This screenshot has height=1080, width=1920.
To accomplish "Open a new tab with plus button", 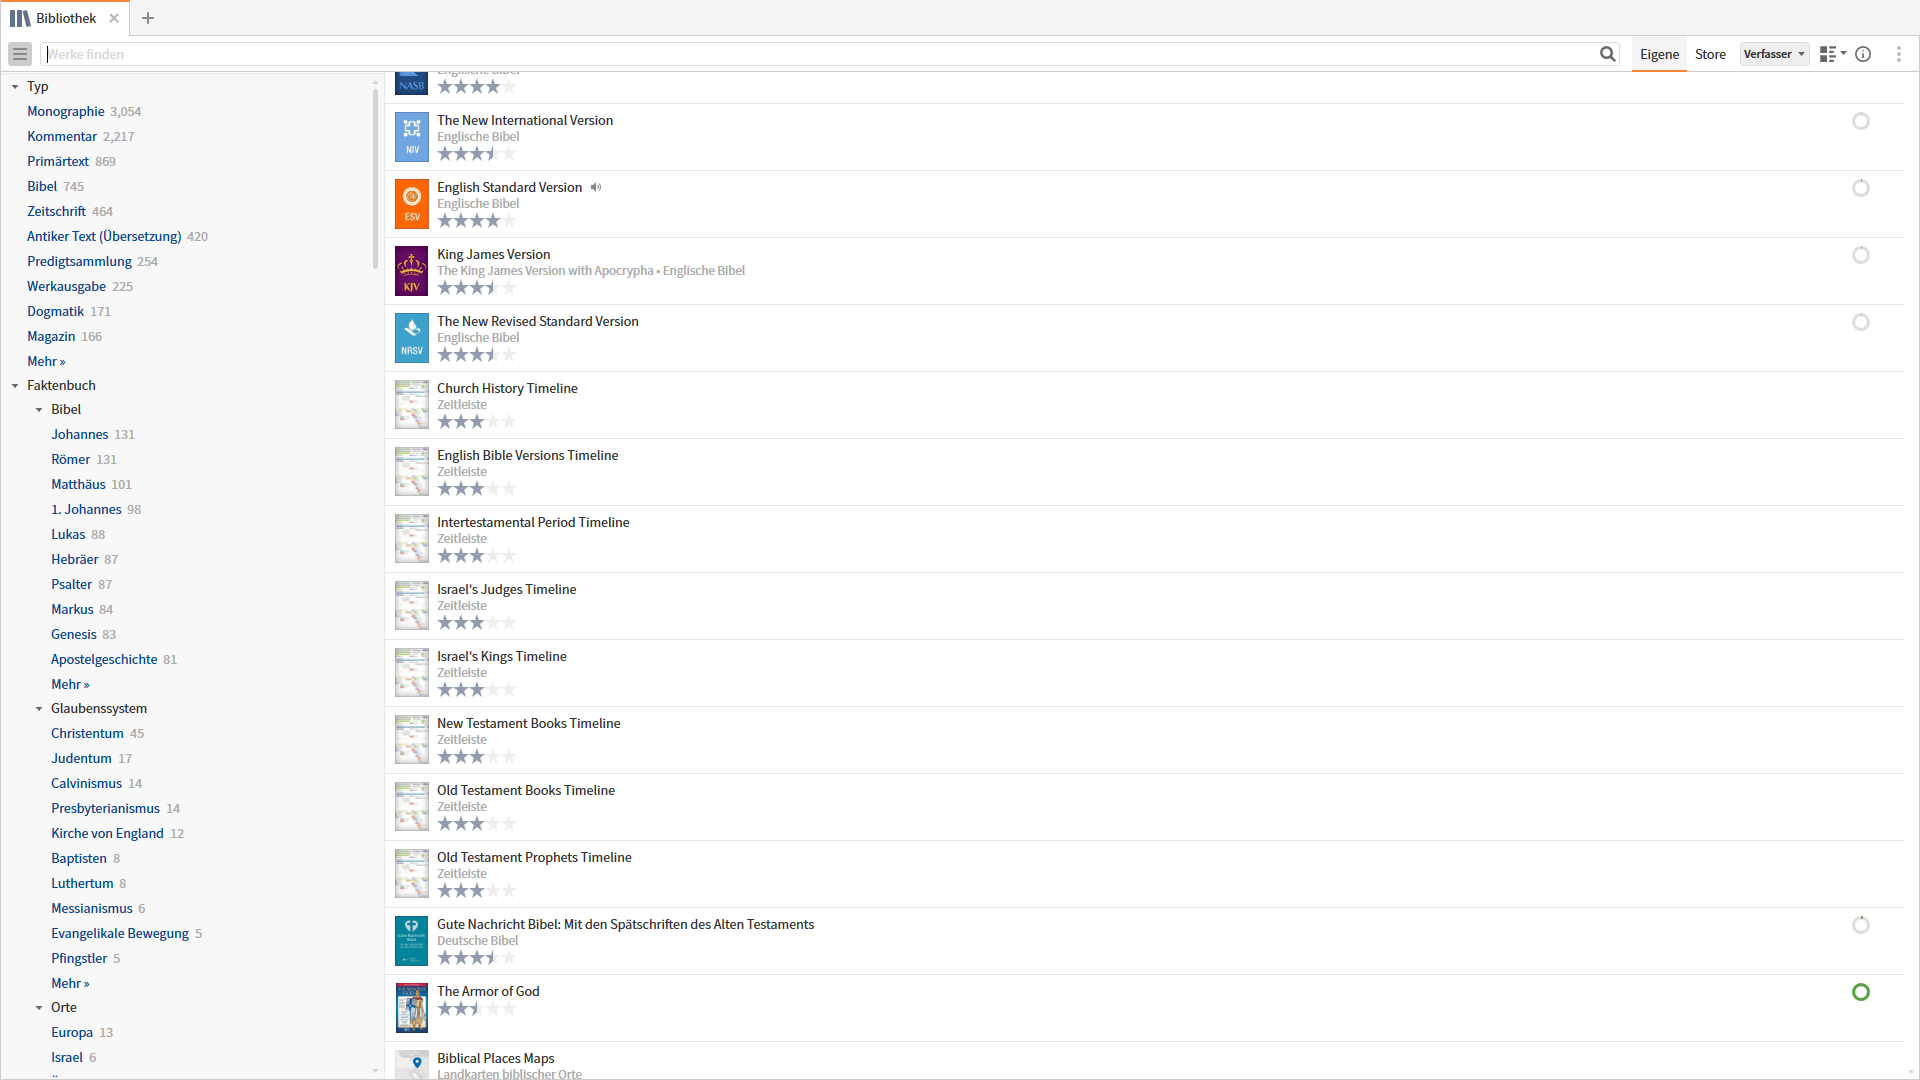I will (148, 18).
